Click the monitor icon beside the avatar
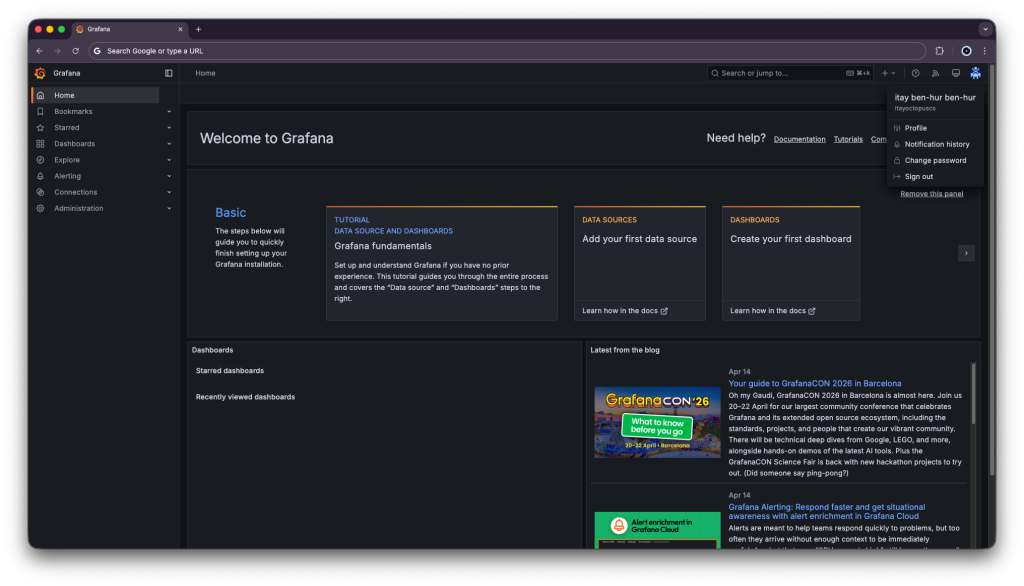The width and height of the screenshot is (1024, 586). 955,73
